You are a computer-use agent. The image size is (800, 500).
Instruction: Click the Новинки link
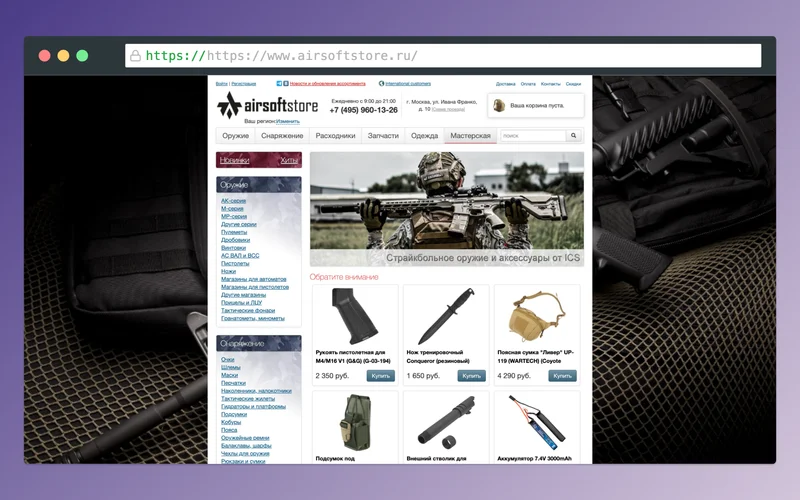[x=234, y=160]
